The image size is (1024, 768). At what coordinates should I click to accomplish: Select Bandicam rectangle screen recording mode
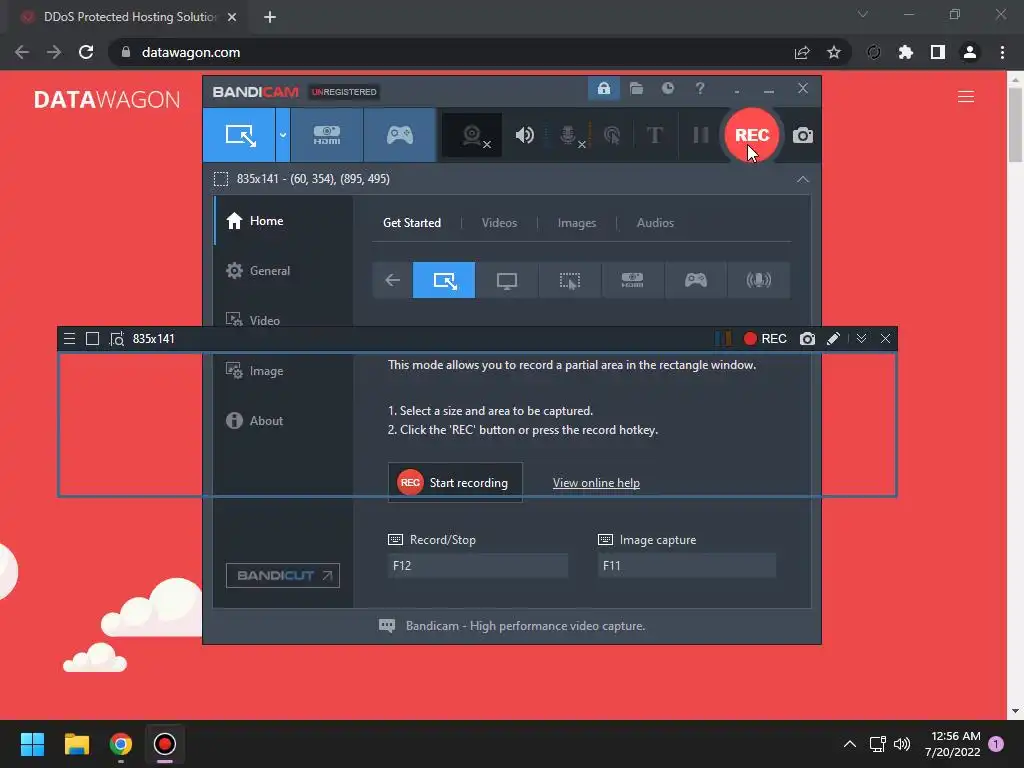pyautogui.click(x=239, y=135)
